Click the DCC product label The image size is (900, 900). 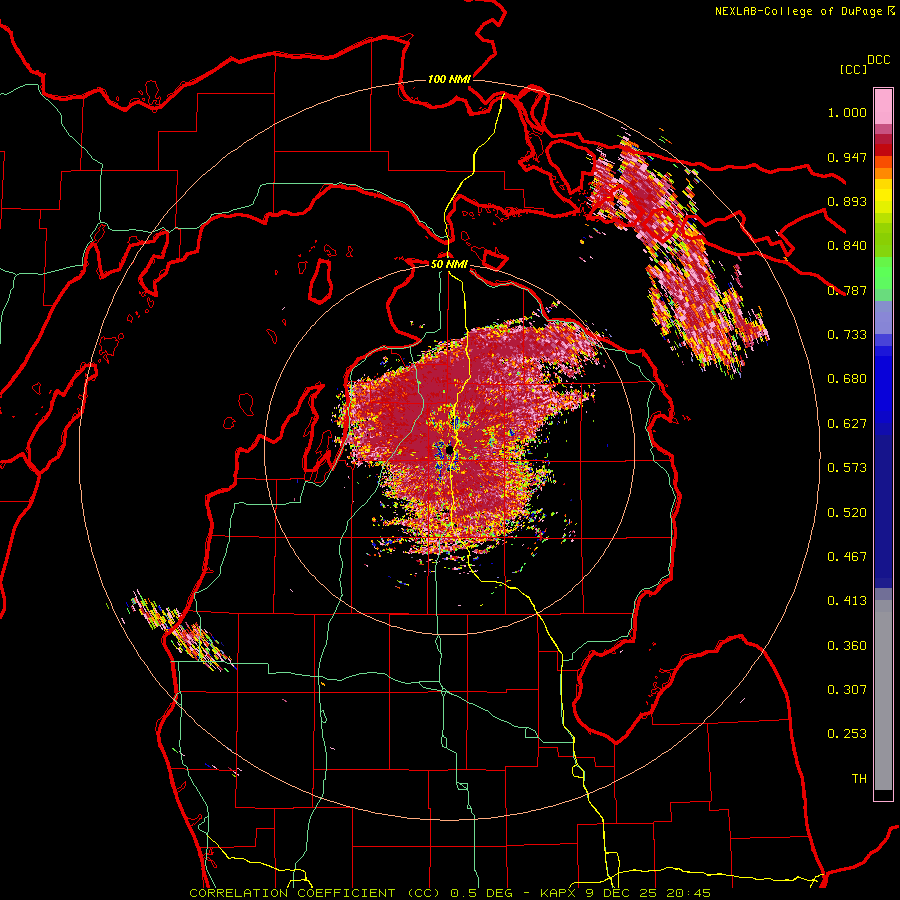(x=878, y=59)
